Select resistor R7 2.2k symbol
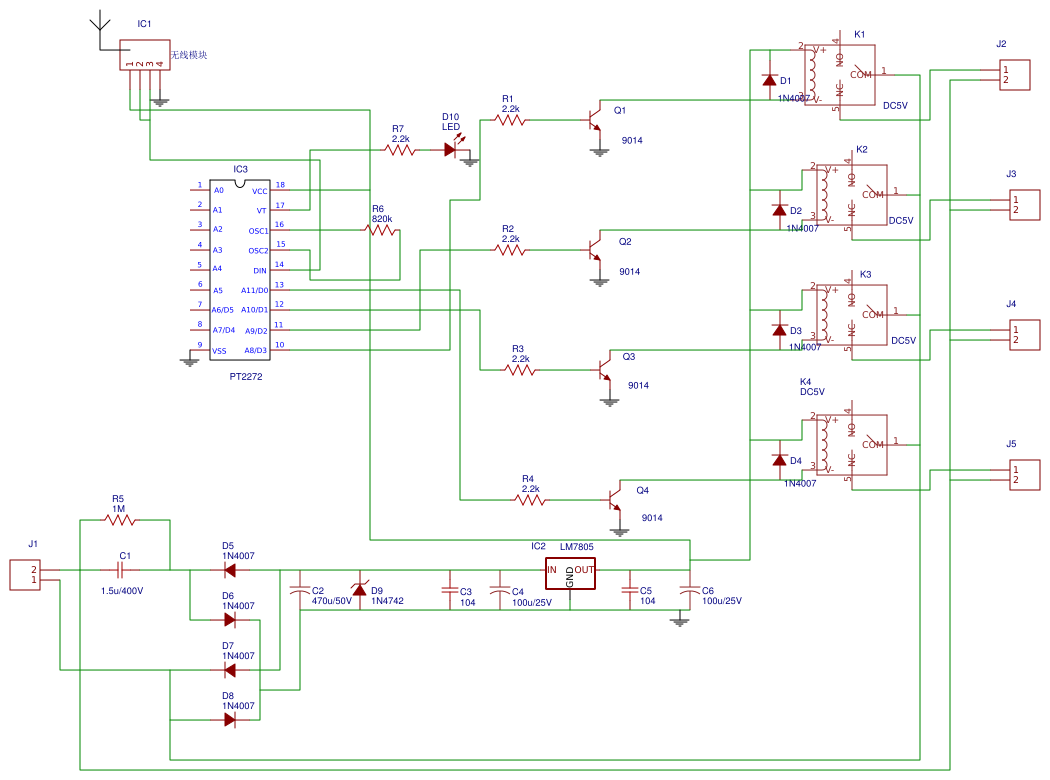1050x780 pixels. coord(400,151)
